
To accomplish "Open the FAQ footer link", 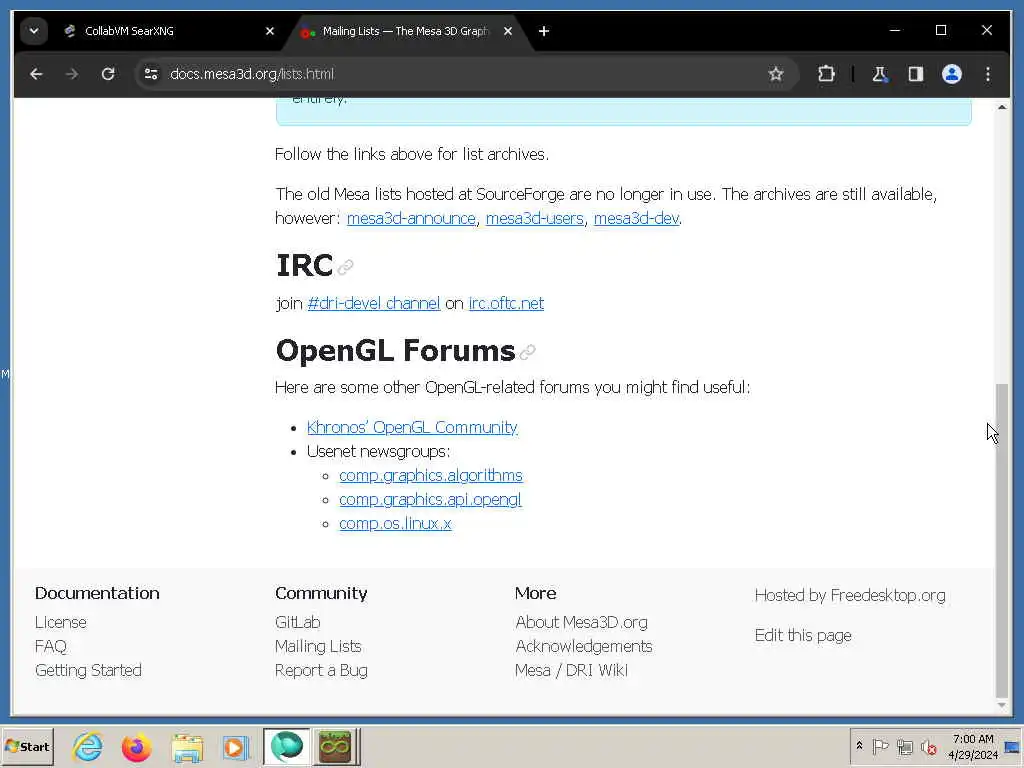I will coord(51,647).
